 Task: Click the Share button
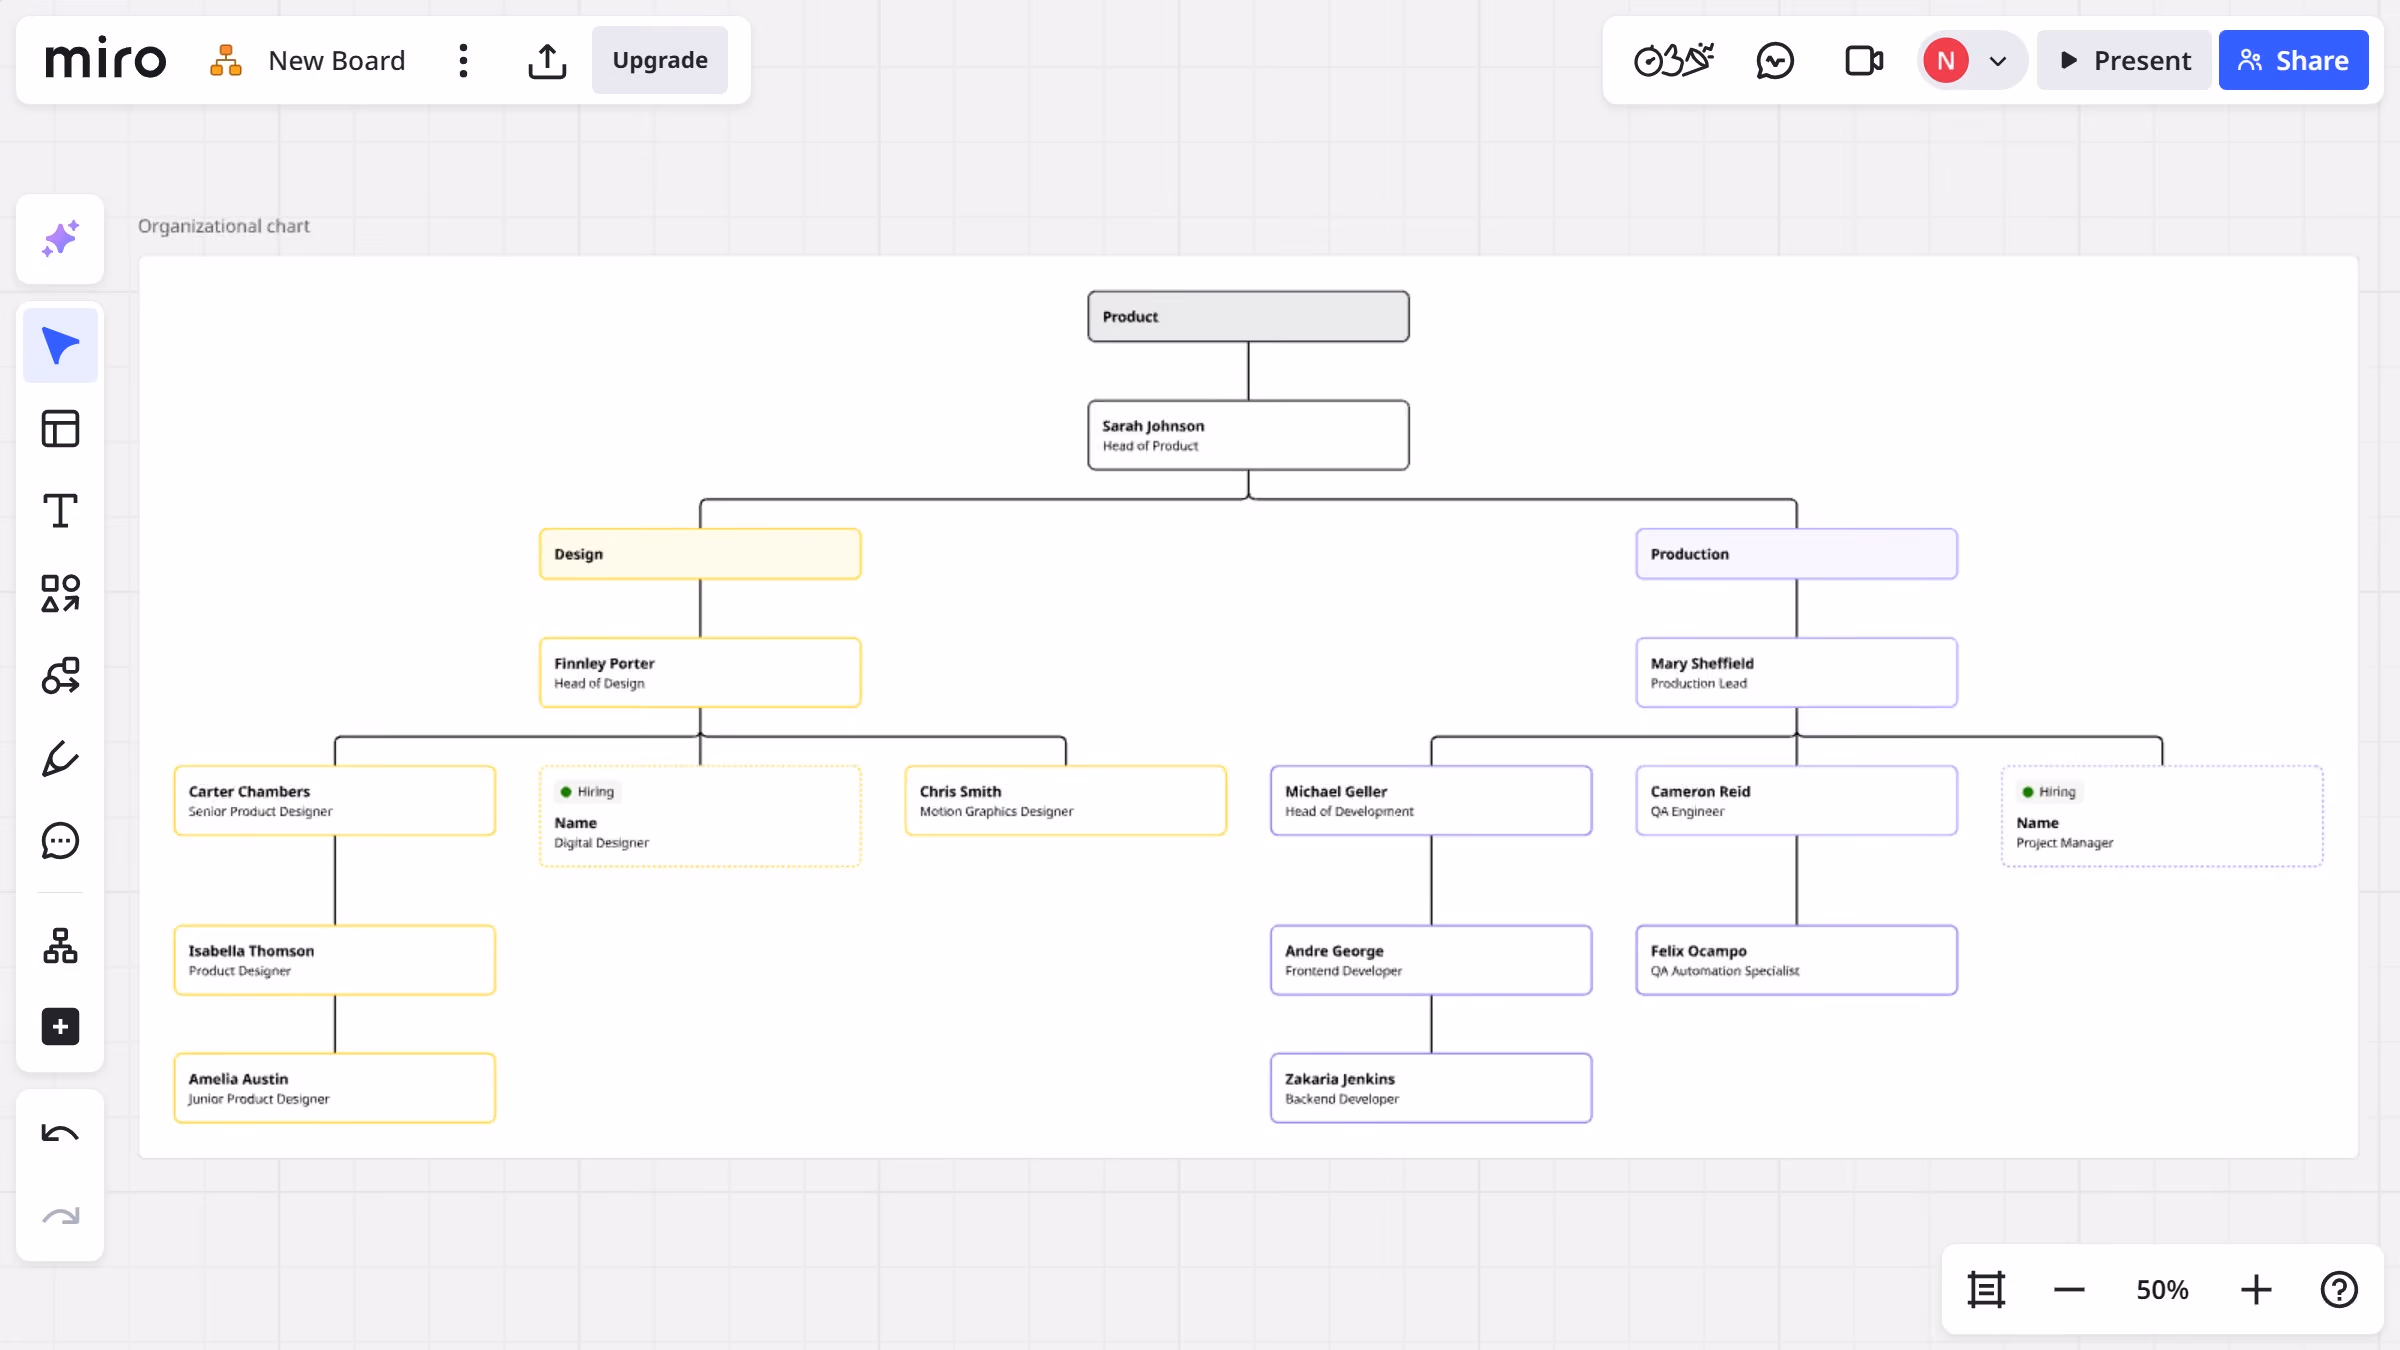2293,60
